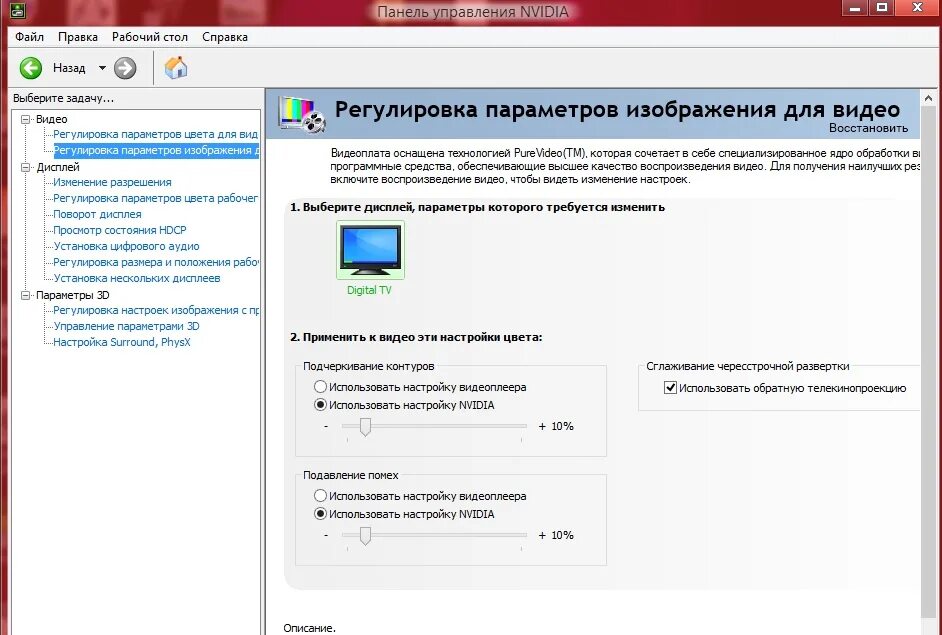Click the NVIDIA icon in the title bar
942x635 pixels.
17,9
